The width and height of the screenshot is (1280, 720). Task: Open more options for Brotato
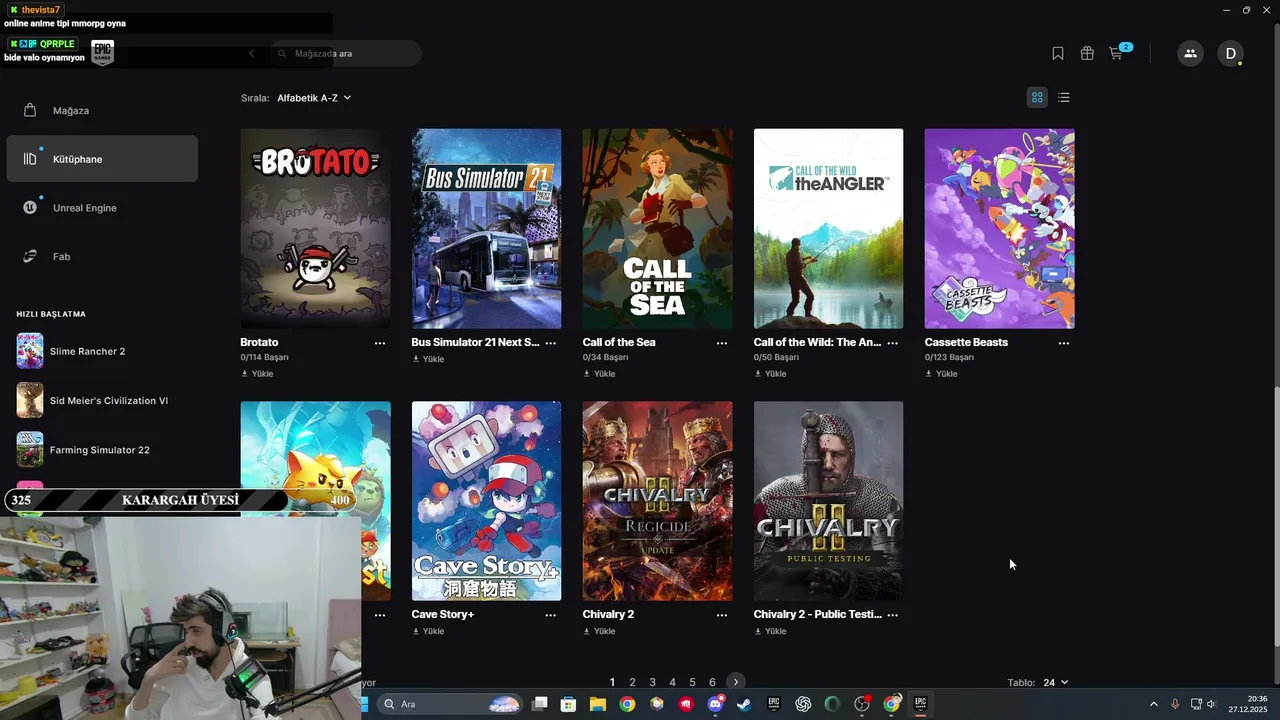point(380,343)
